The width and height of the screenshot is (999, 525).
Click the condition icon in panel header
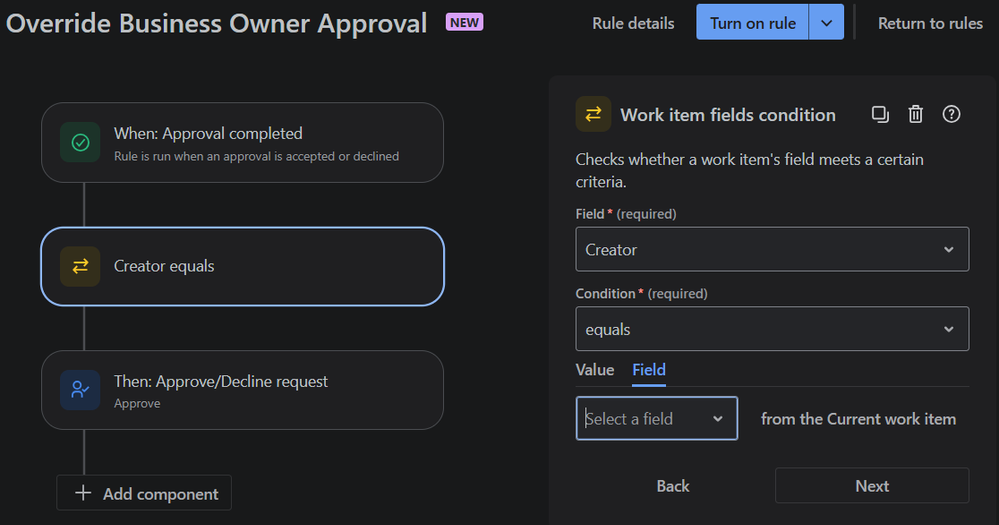pos(593,114)
